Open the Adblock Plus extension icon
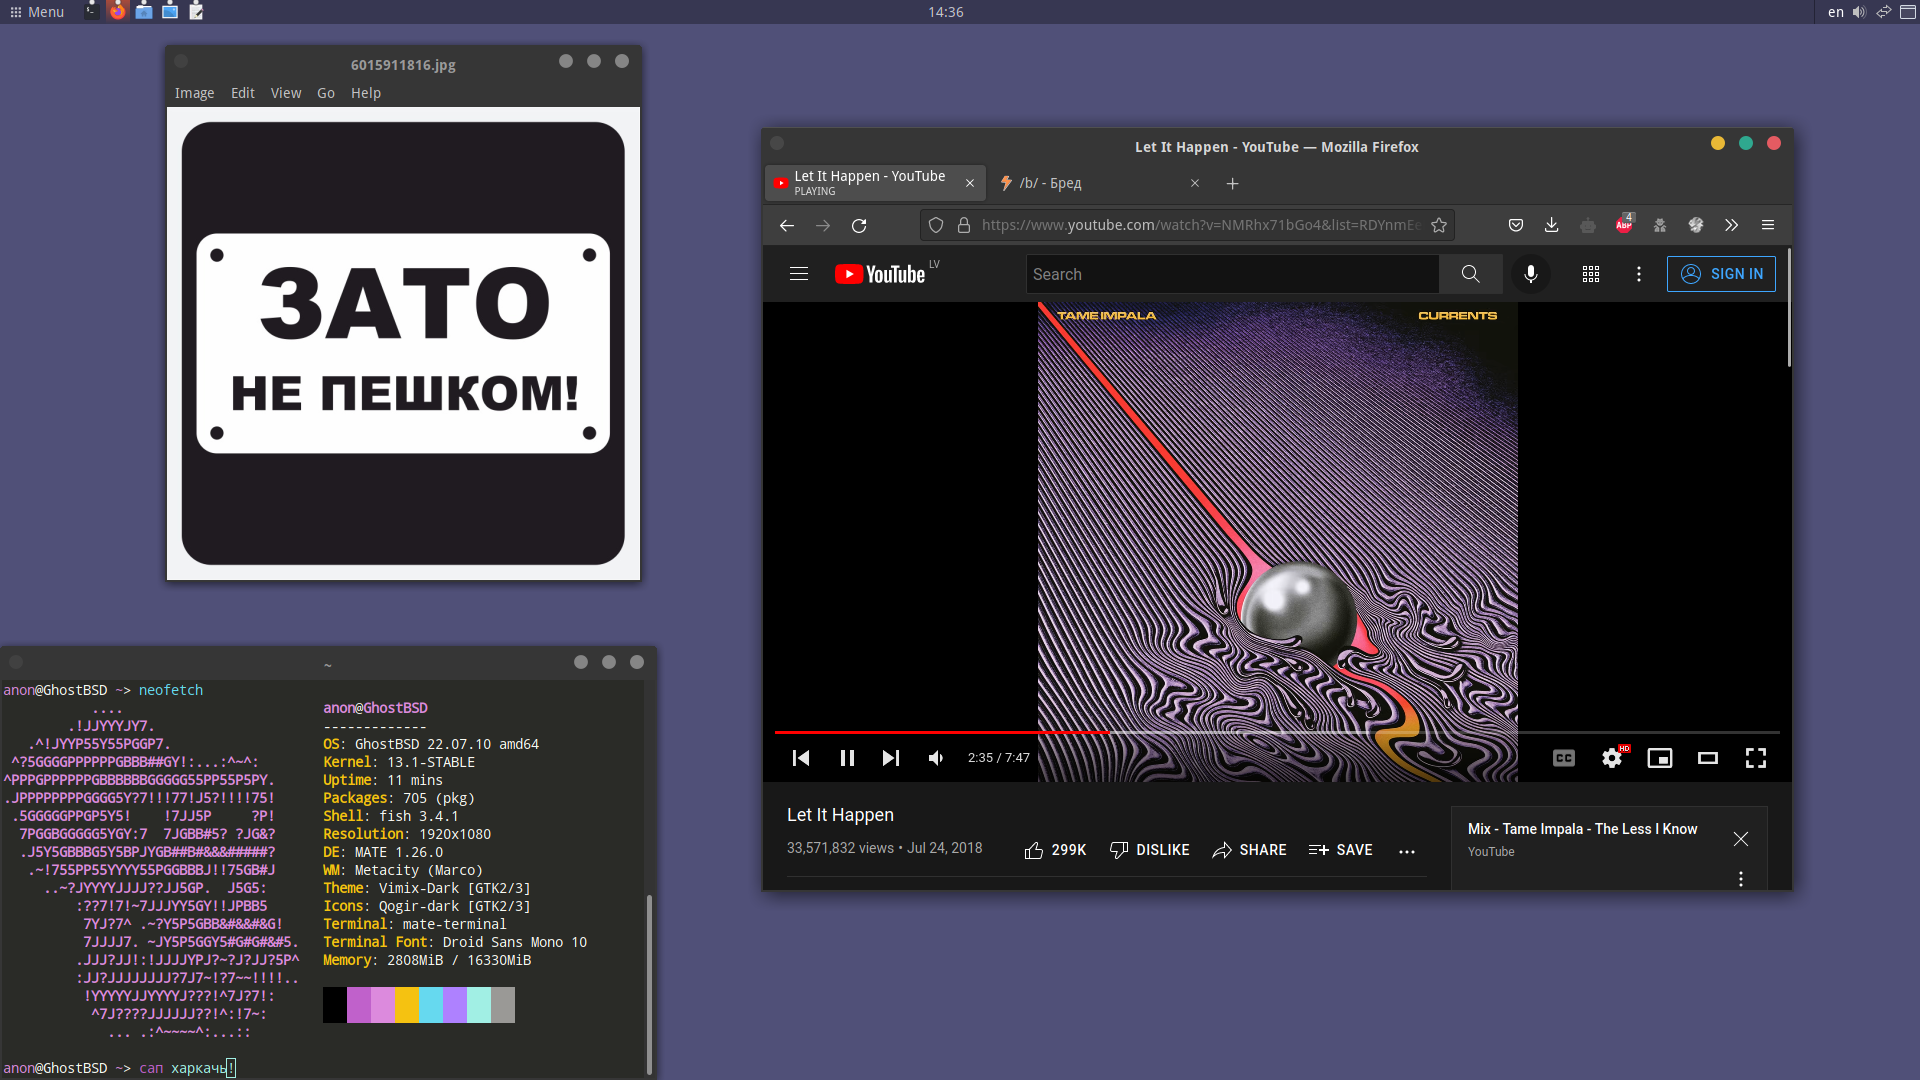The height and width of the screenshot is (1080, 1920). [1624, 225]
